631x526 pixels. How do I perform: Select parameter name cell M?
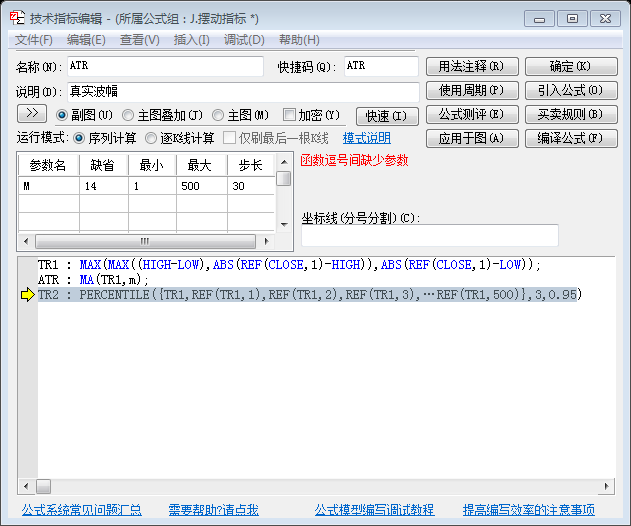pyautogui.click(x=49, y=186)
